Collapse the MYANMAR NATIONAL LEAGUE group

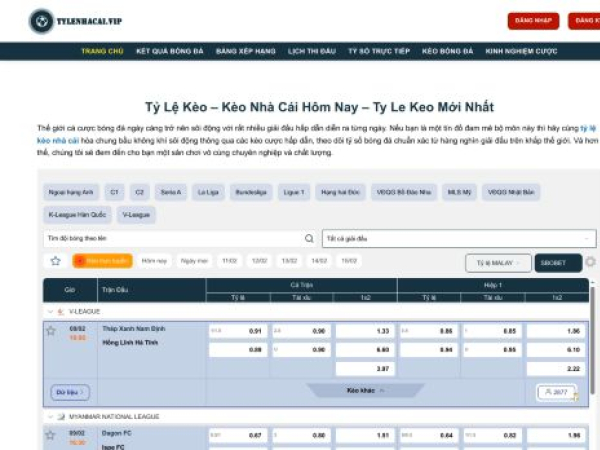click(x=50, y=415)
